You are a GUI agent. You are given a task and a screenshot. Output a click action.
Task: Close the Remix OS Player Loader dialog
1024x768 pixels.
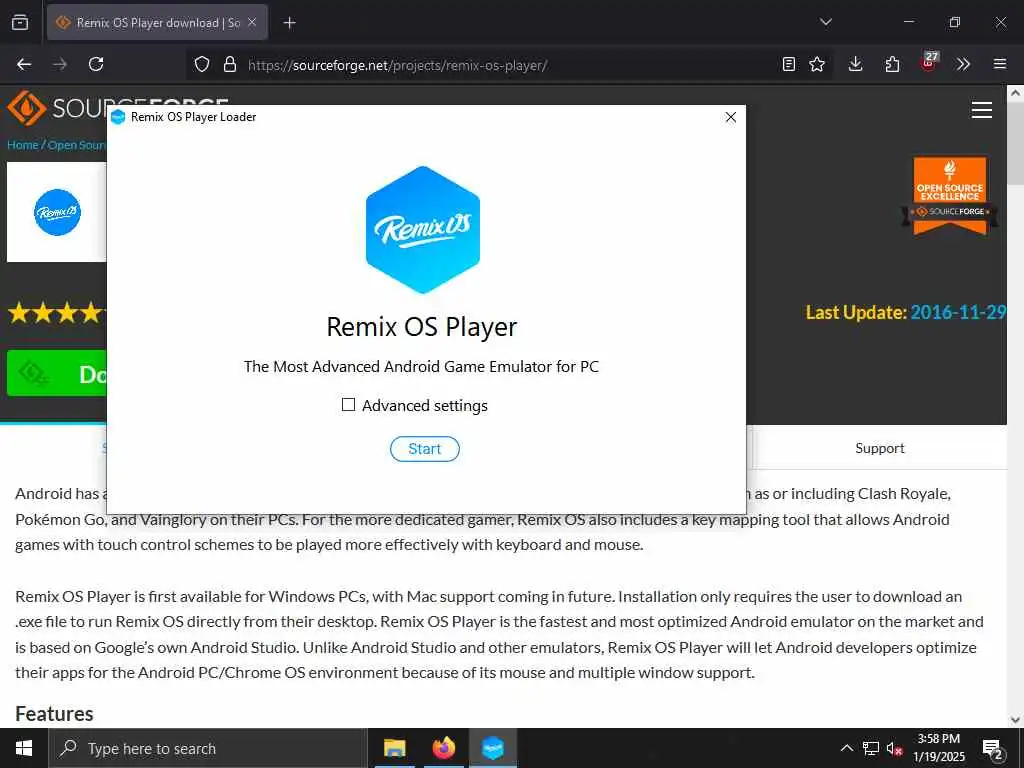731,117
